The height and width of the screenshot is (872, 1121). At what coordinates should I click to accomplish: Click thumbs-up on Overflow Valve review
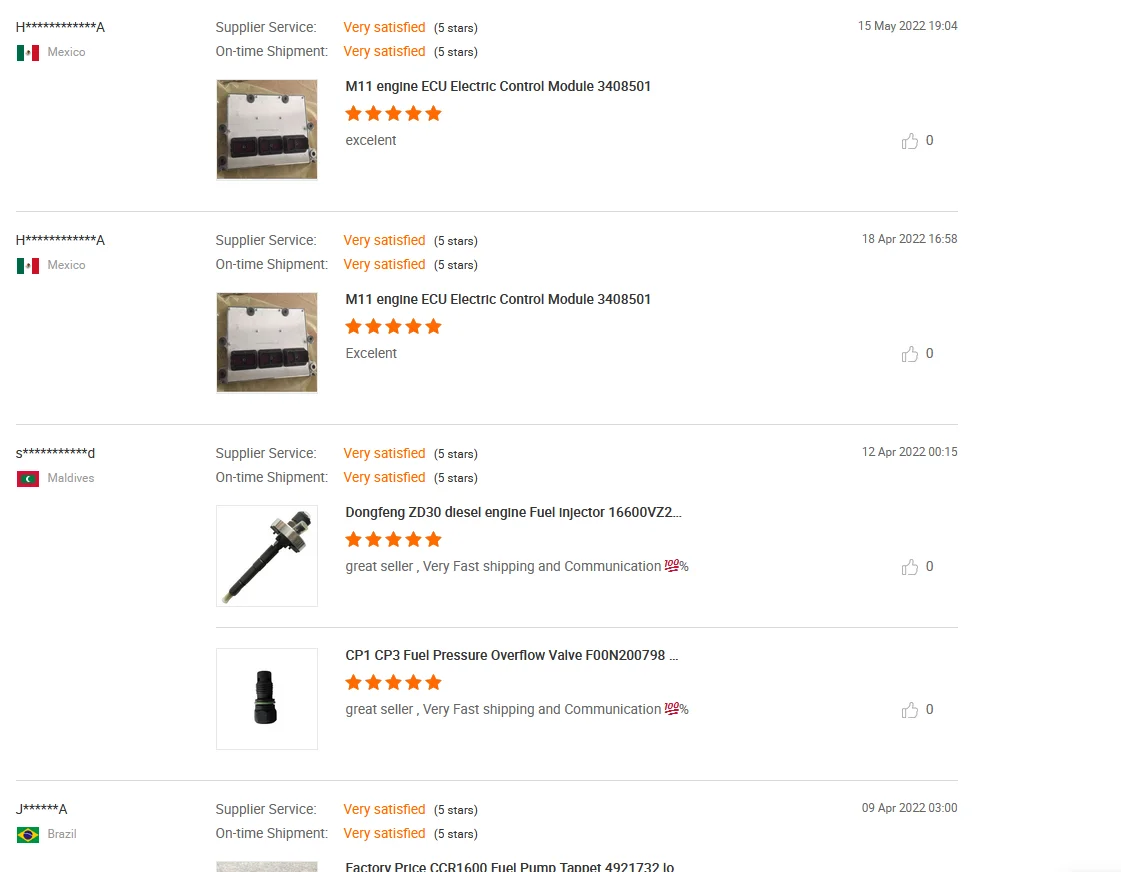(909, 710)
